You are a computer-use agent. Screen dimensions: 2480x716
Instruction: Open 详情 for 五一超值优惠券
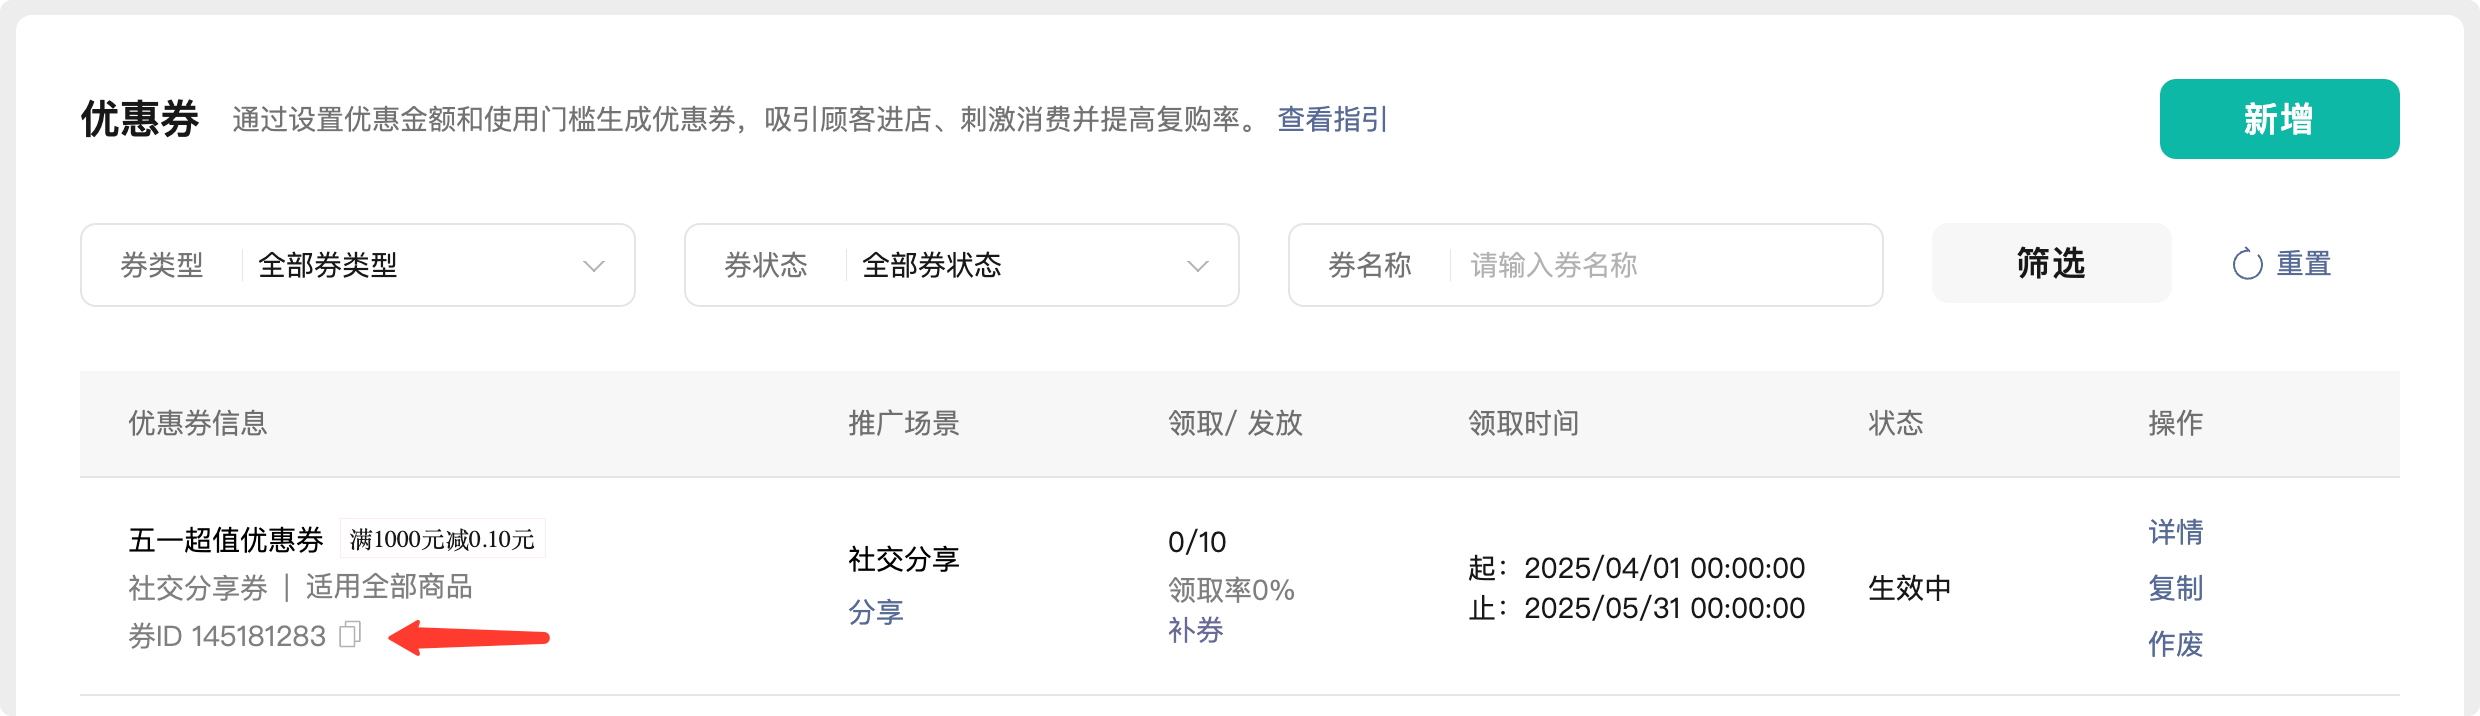pos(2176,532)
